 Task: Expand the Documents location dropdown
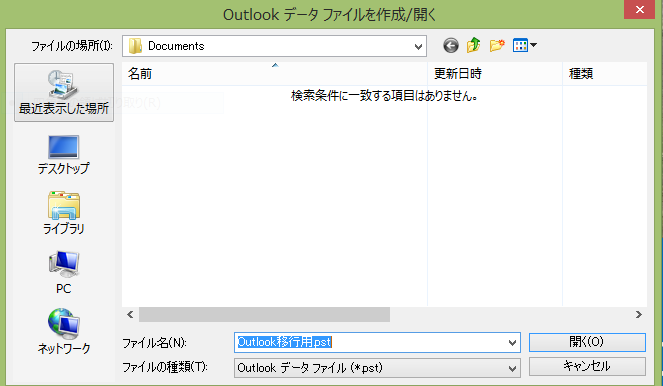click(418, 46)
